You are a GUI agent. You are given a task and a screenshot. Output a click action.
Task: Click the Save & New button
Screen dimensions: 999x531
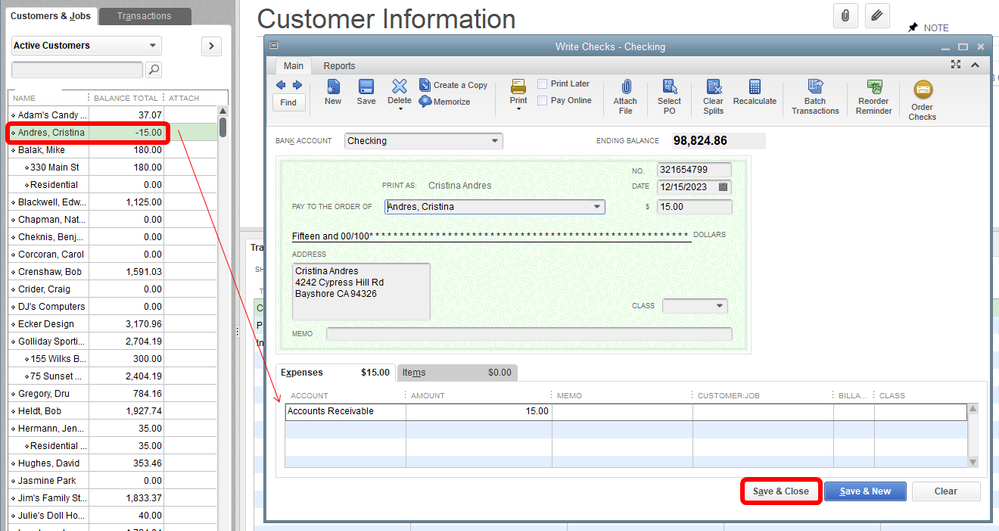pyautogui.click(x=865, y=491)
